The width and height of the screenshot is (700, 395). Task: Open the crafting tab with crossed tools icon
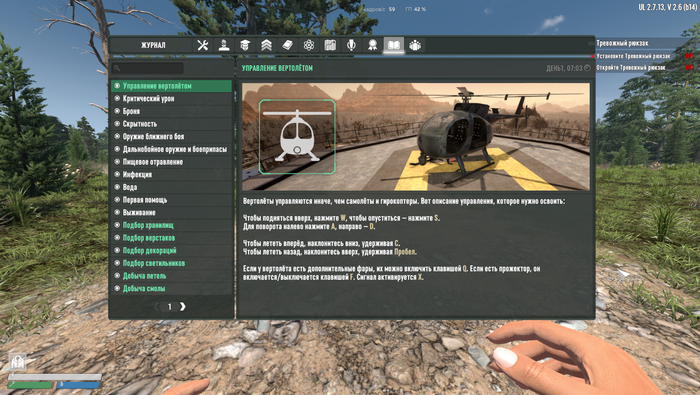point(203,45)
